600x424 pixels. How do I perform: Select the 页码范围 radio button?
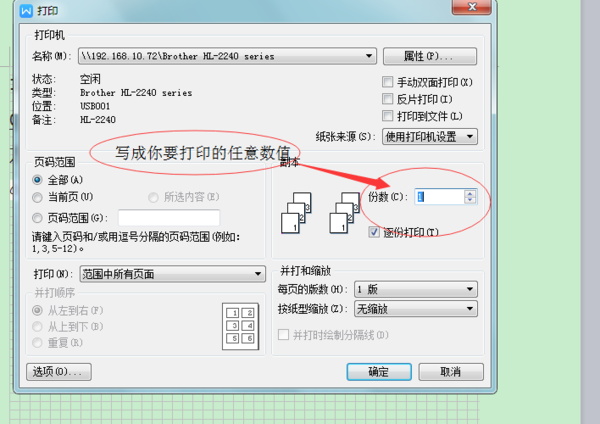(x=37, y=218)
